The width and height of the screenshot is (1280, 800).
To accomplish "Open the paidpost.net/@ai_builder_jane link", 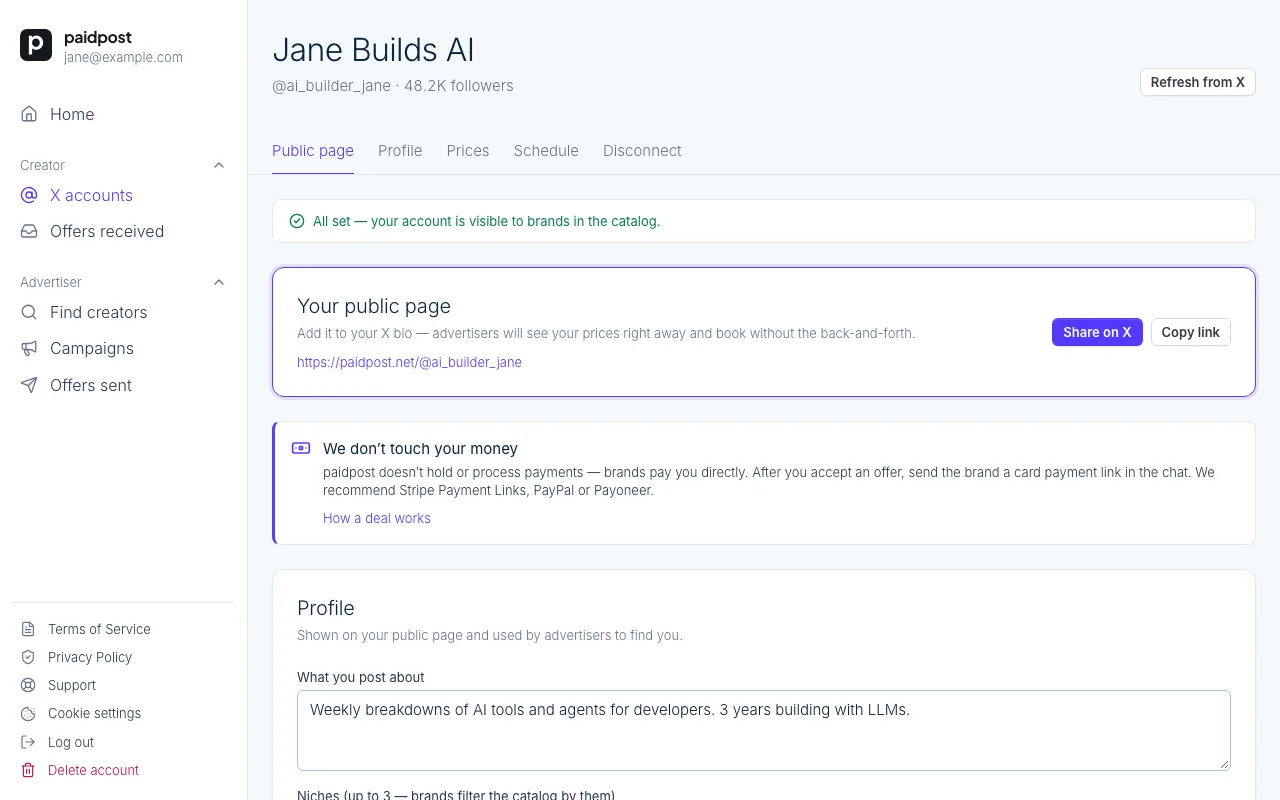I will pos(409,362).
